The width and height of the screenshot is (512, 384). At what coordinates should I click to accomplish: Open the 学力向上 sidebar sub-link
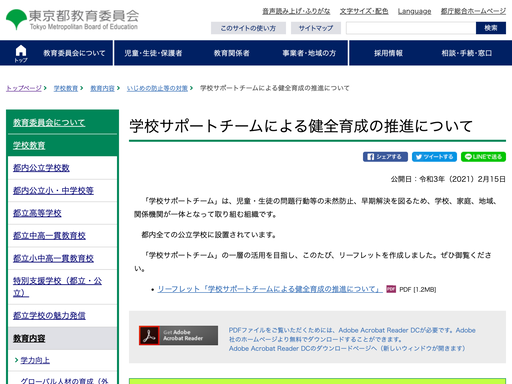35,360
